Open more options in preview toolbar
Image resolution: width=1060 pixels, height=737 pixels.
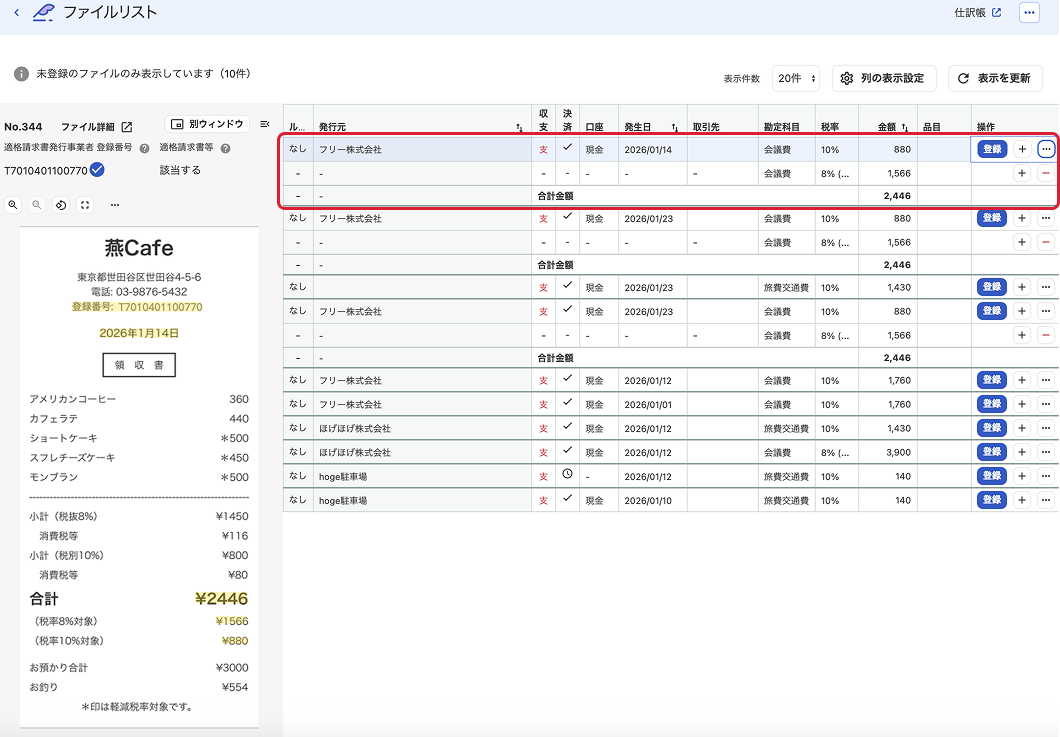115,205
